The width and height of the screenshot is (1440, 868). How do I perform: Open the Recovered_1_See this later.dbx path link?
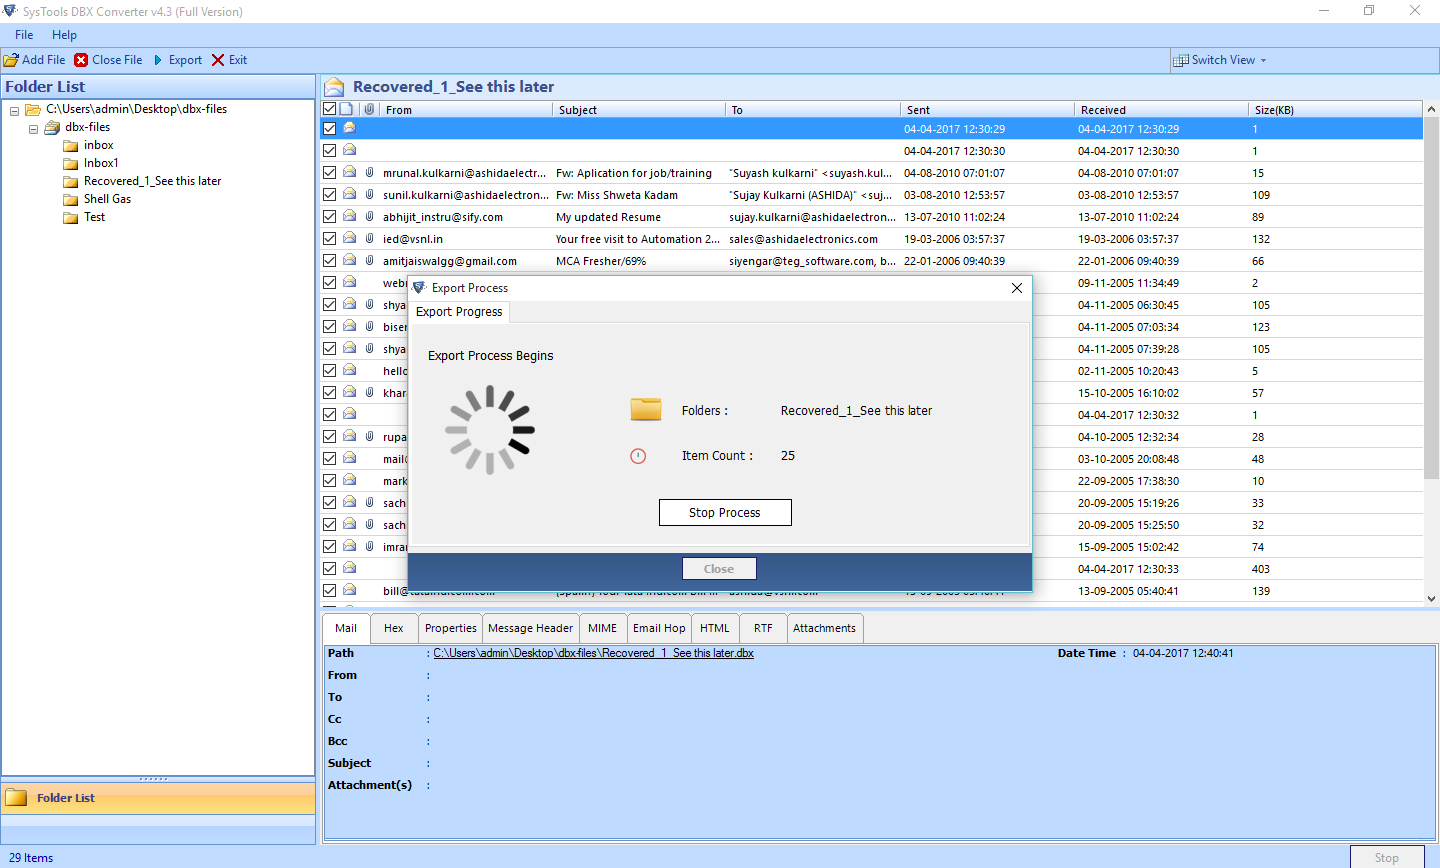(593, 653)
